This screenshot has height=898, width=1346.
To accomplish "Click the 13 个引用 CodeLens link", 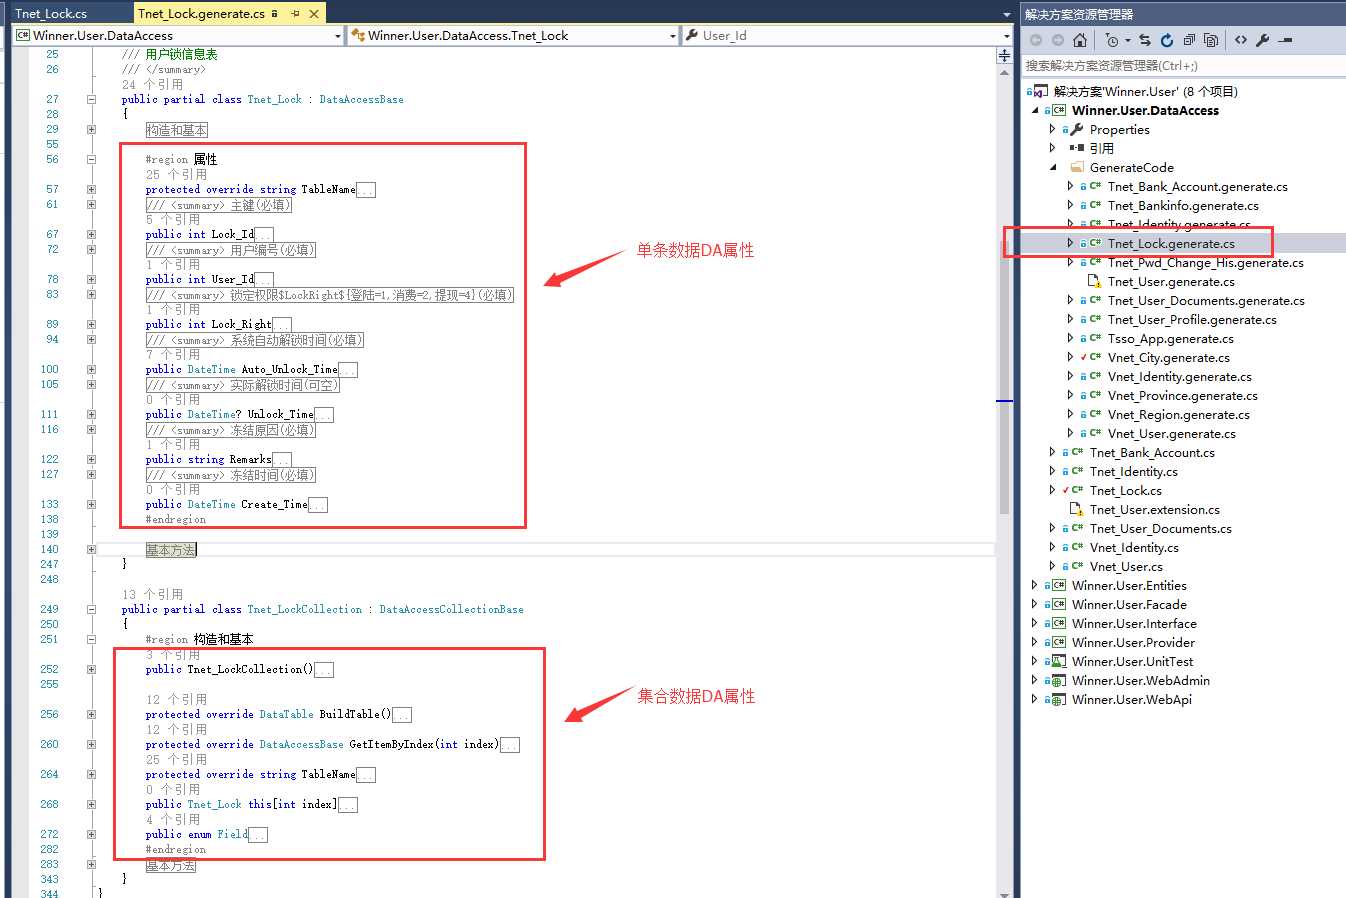I will [x=153, y=594].
